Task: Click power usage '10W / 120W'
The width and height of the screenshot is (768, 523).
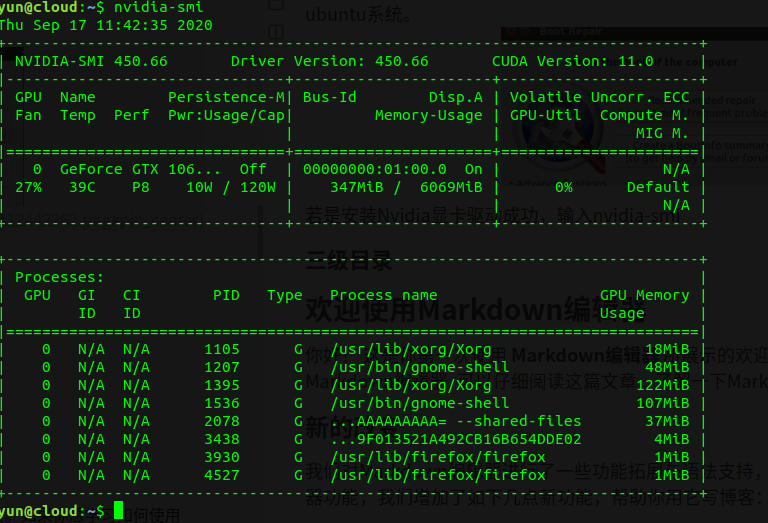Action: pos(231,187)
